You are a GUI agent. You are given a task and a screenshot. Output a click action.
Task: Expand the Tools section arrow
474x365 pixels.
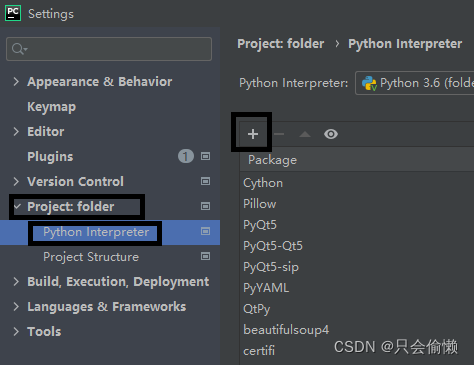click(x=16, y=332)
